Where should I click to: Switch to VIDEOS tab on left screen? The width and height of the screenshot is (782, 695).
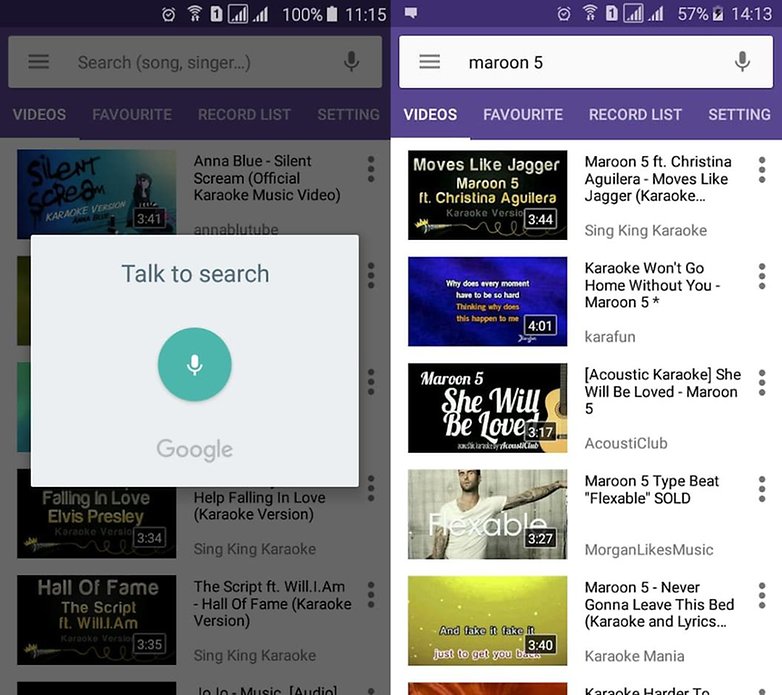(x=39, y=115)
